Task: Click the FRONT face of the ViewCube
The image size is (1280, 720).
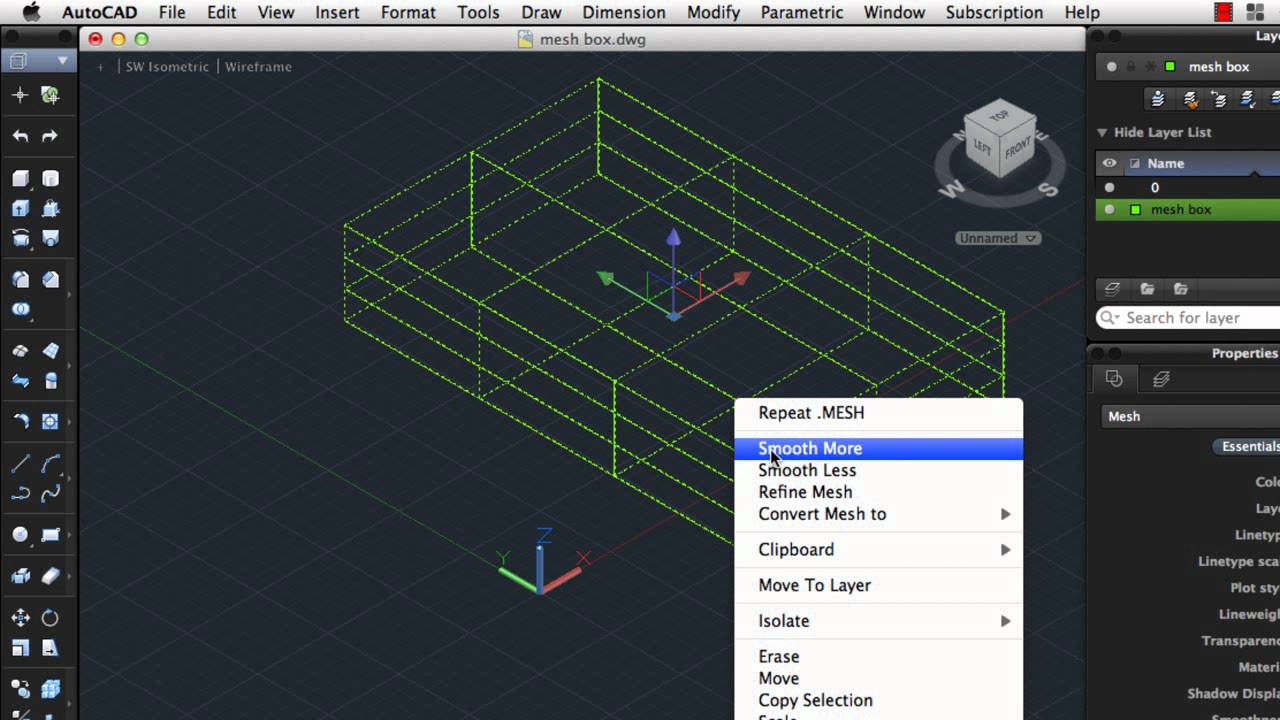Action: (1018, 149)
